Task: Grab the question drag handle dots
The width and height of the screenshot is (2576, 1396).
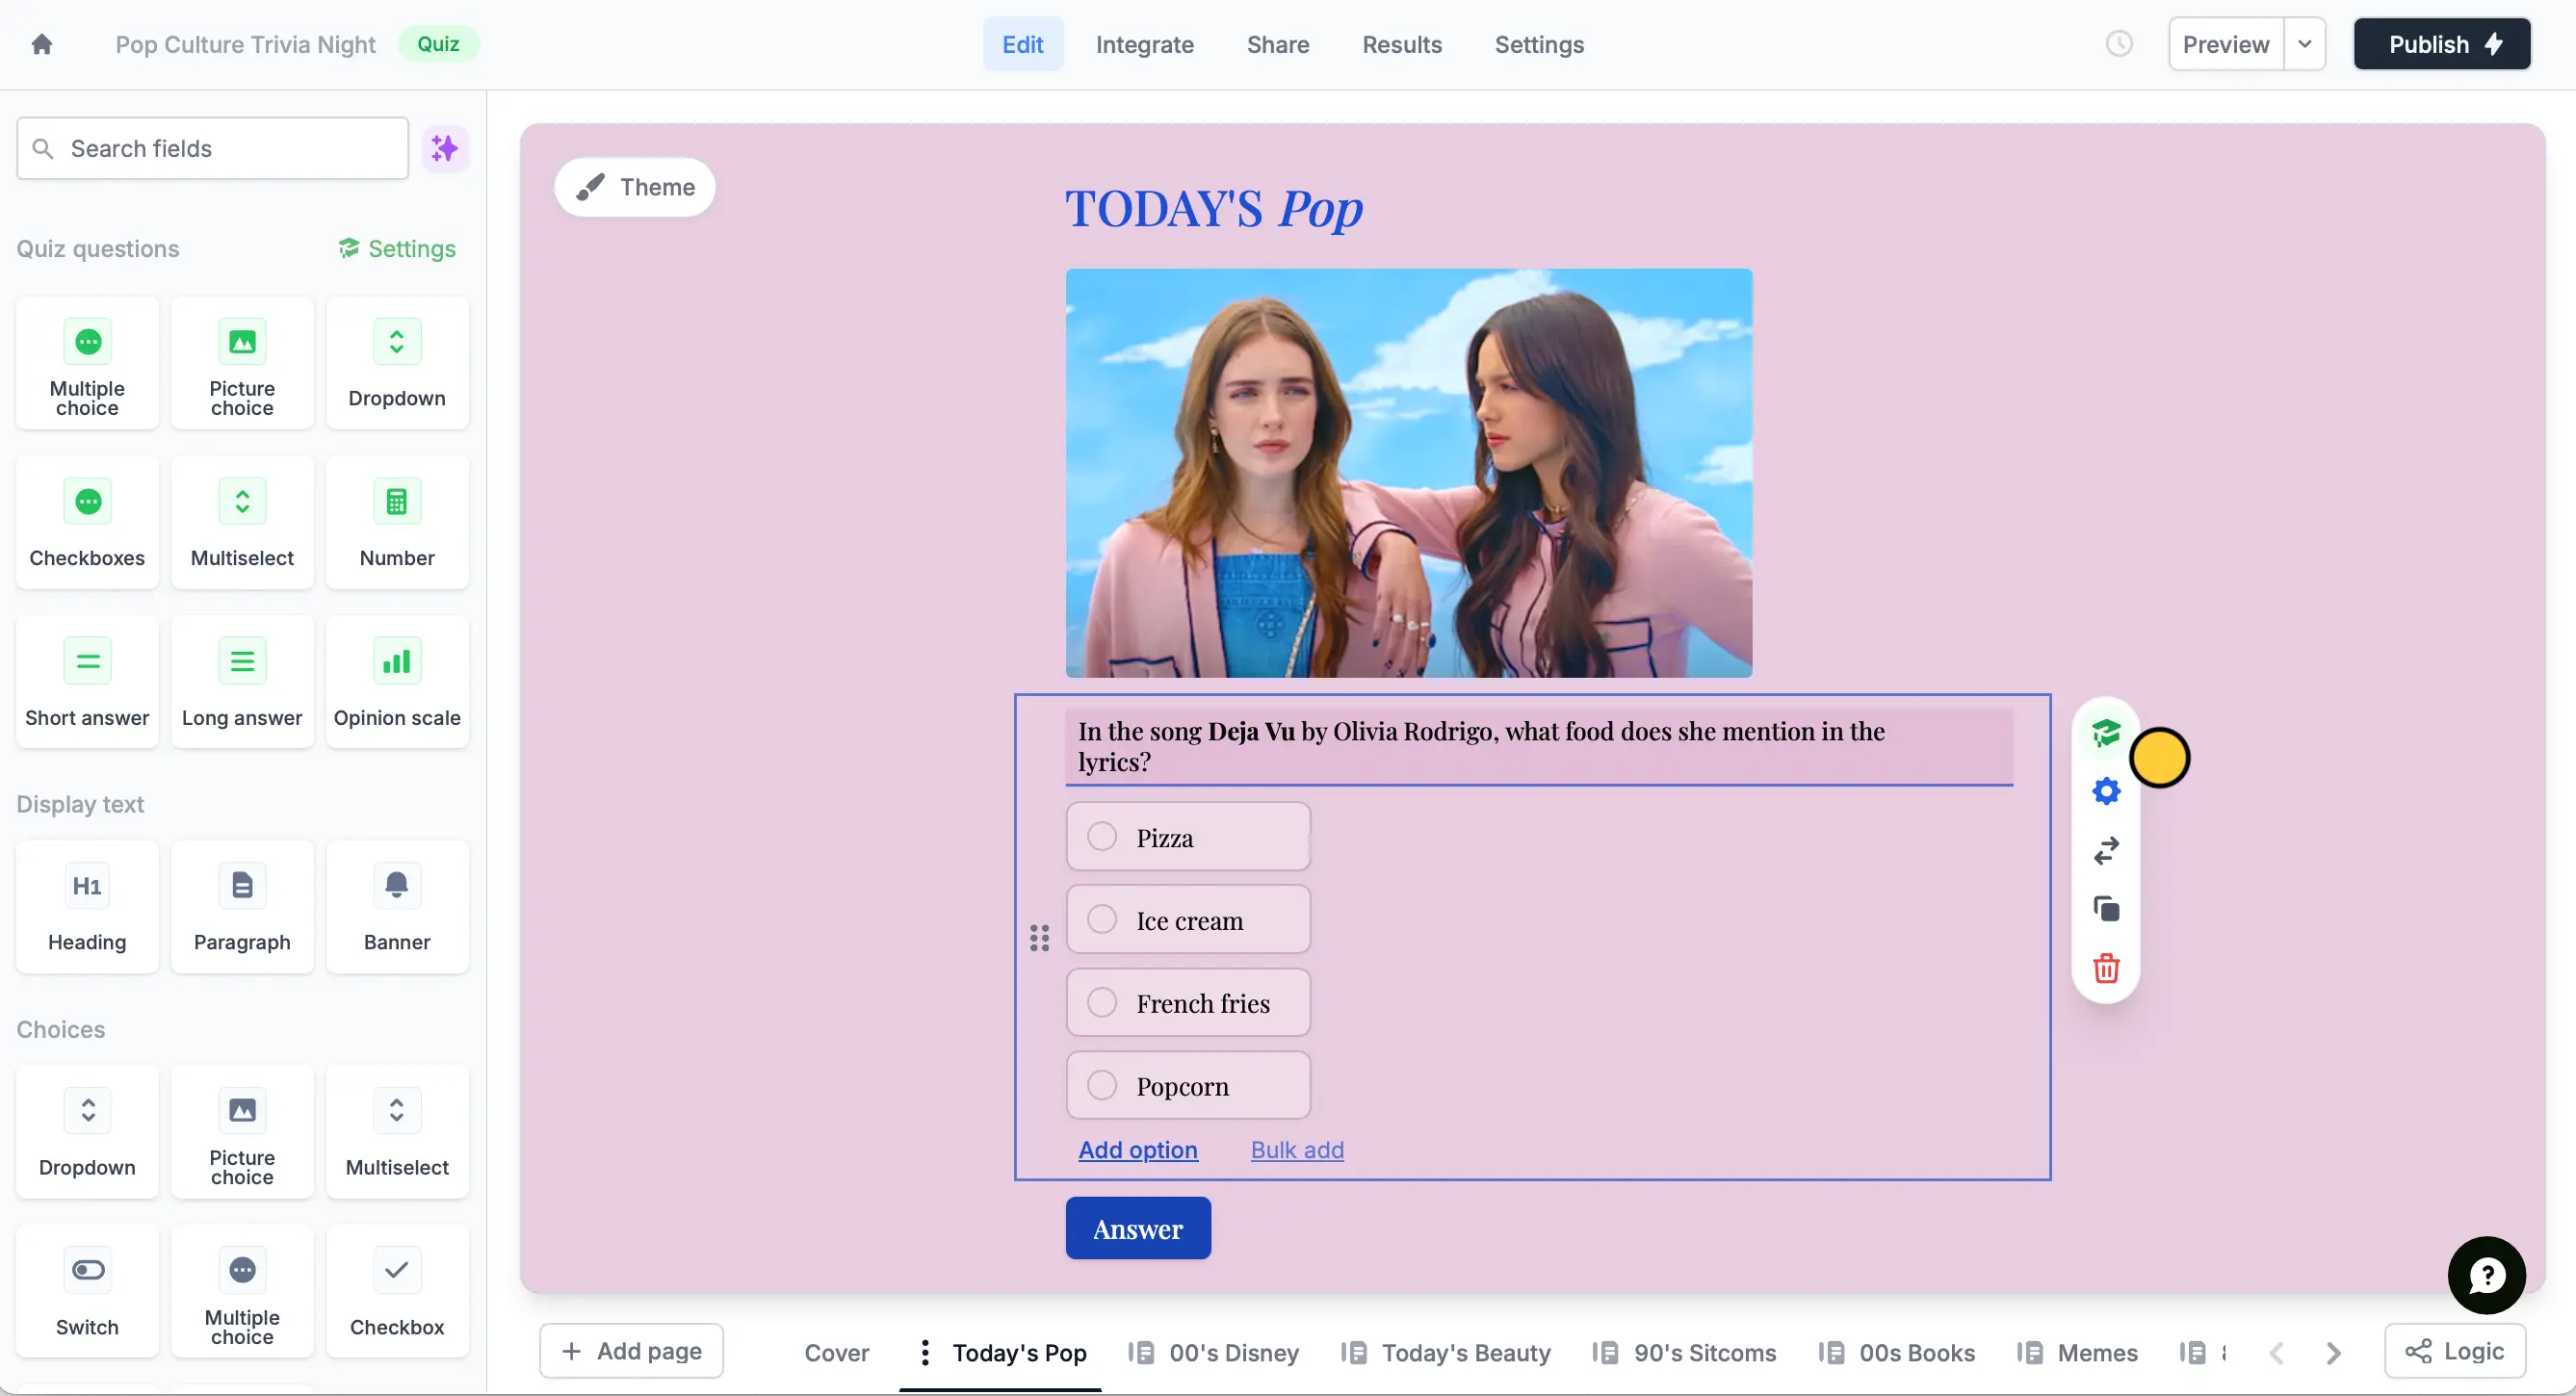Action: [x=1039, y=937]
